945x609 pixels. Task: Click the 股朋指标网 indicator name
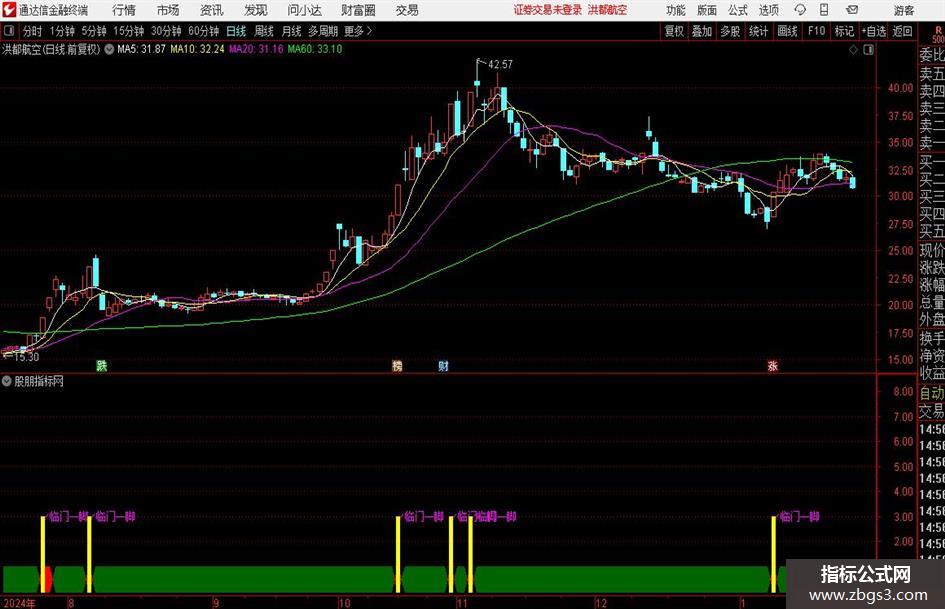click(x=39, y=381)
